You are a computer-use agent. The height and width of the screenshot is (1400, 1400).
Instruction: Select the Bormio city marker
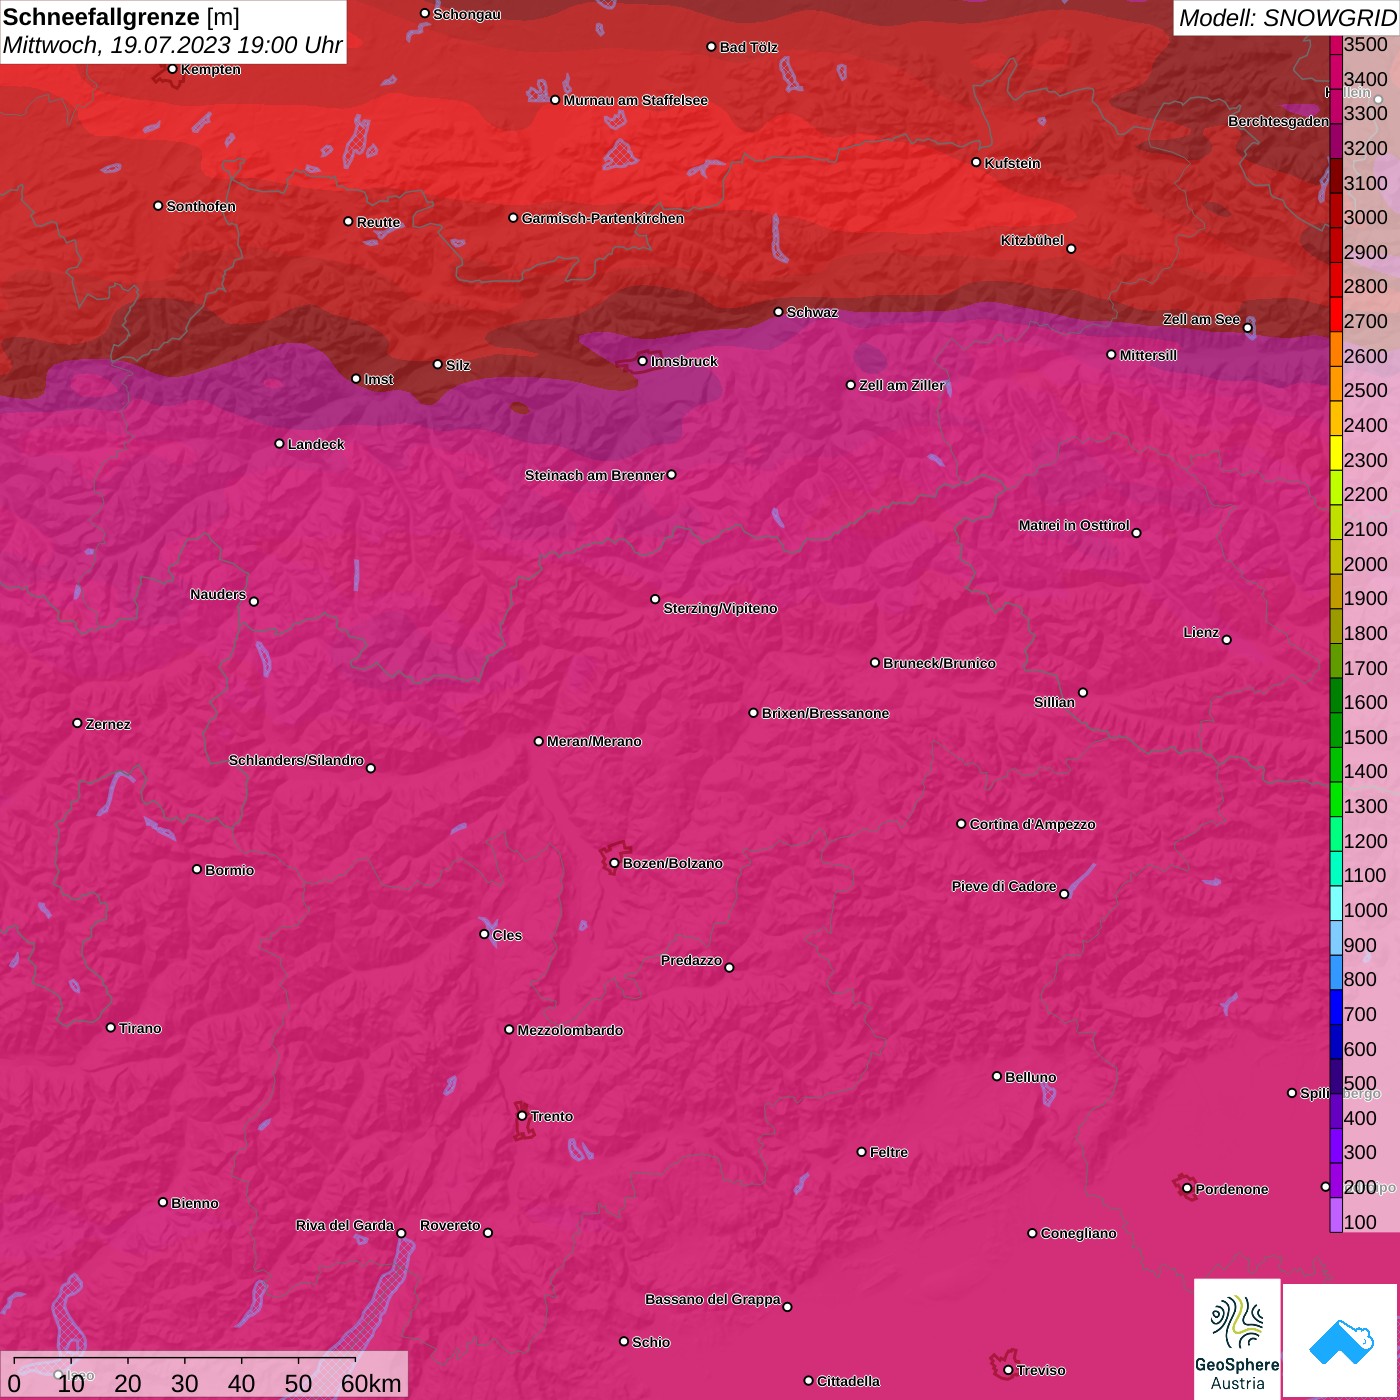click(x=197, y=869)
